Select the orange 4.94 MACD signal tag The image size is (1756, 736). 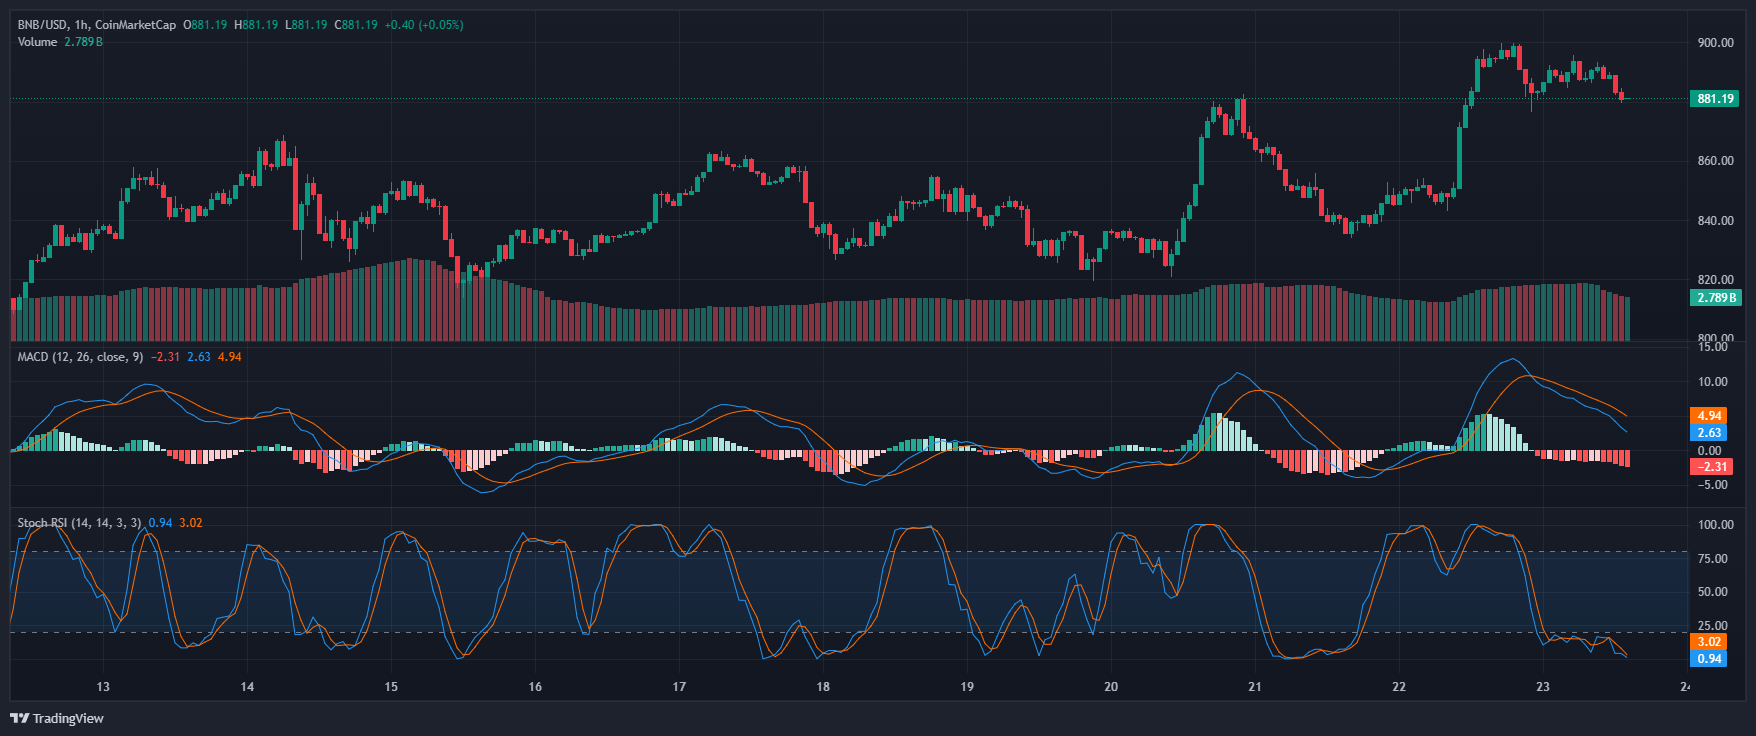1709,416
